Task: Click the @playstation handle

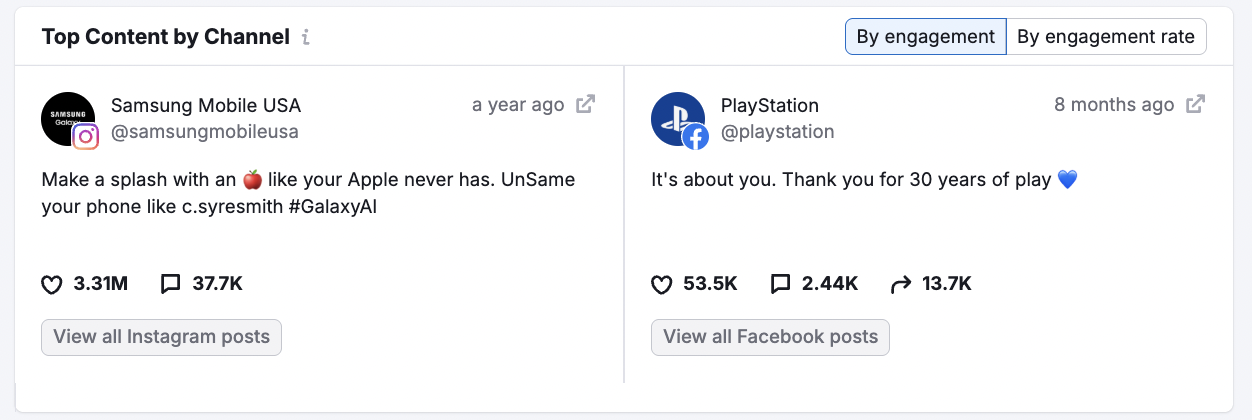Action: (777, 132)
